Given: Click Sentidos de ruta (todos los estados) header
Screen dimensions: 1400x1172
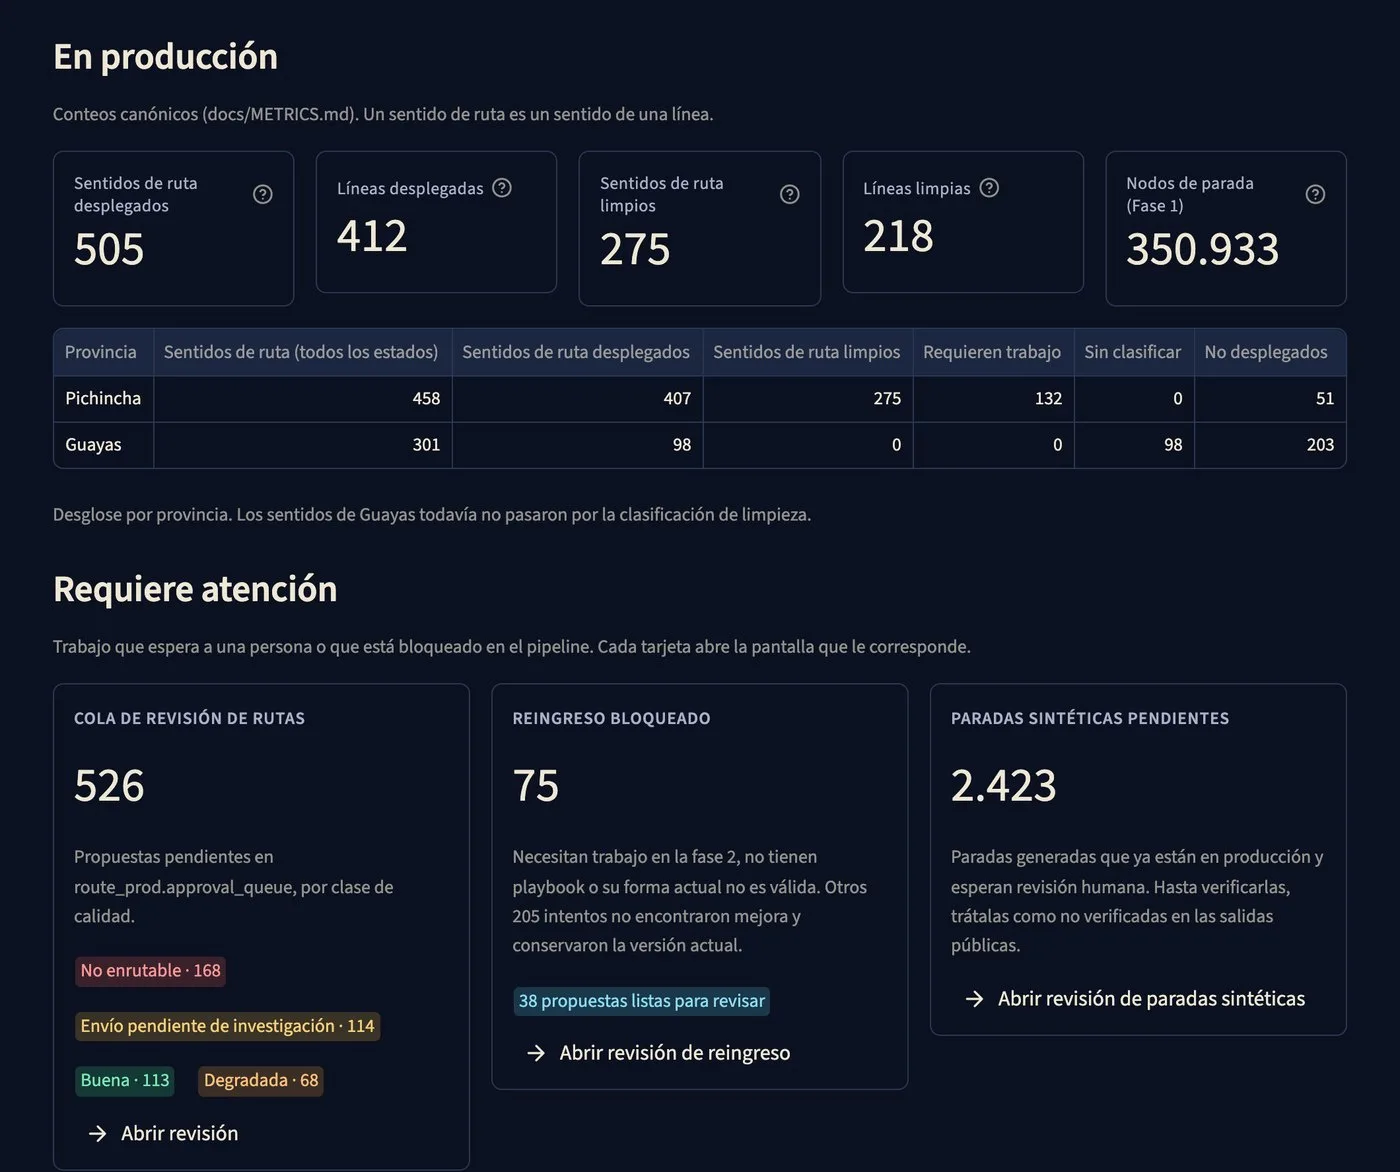Looking at the screenshot, I should [x=301, y=352].
